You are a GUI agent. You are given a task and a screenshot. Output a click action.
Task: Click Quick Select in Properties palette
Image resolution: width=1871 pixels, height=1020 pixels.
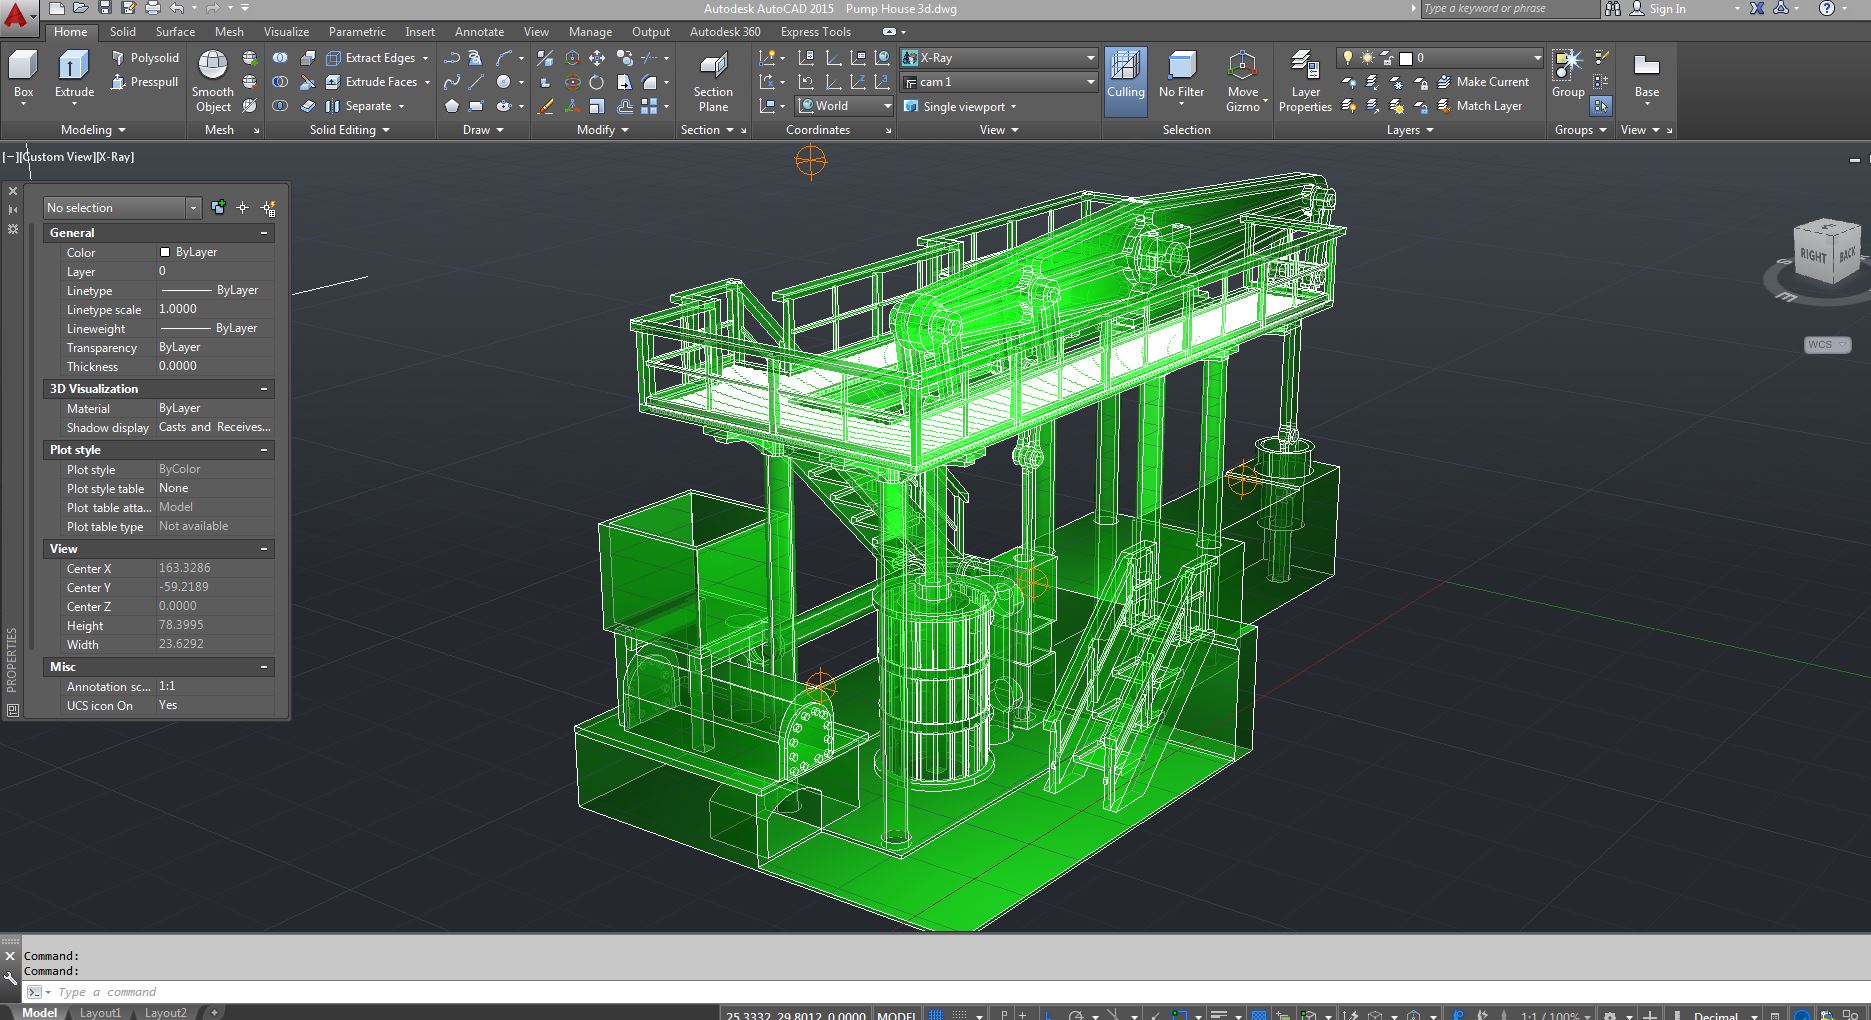point(267,208)
